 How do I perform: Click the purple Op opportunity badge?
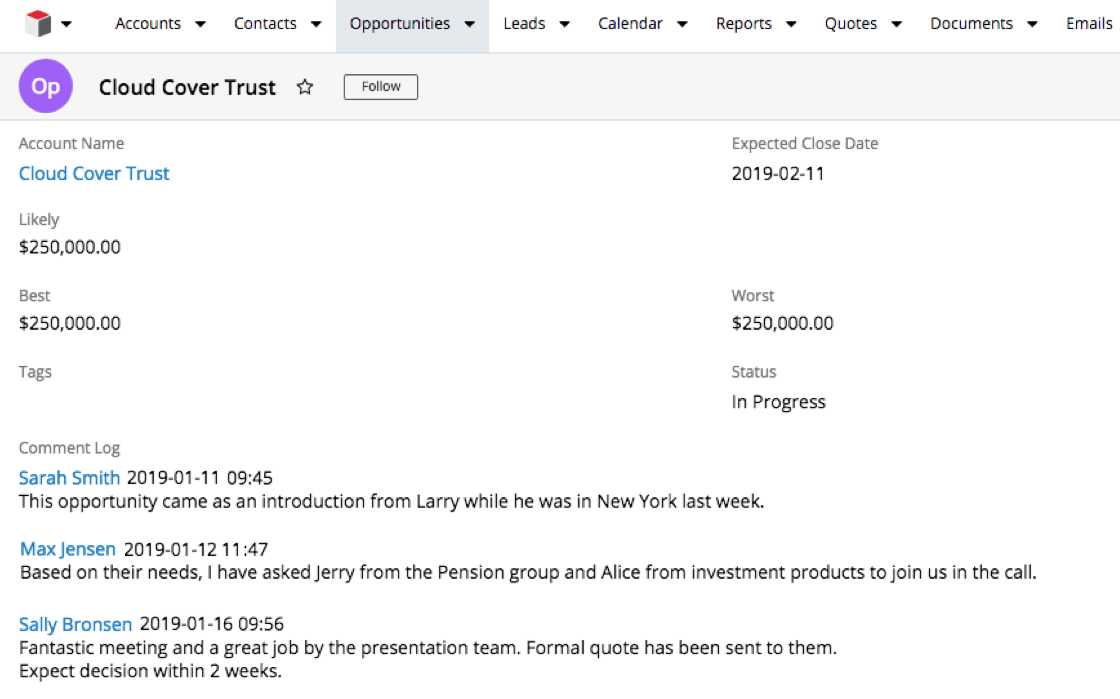[46, 87]
